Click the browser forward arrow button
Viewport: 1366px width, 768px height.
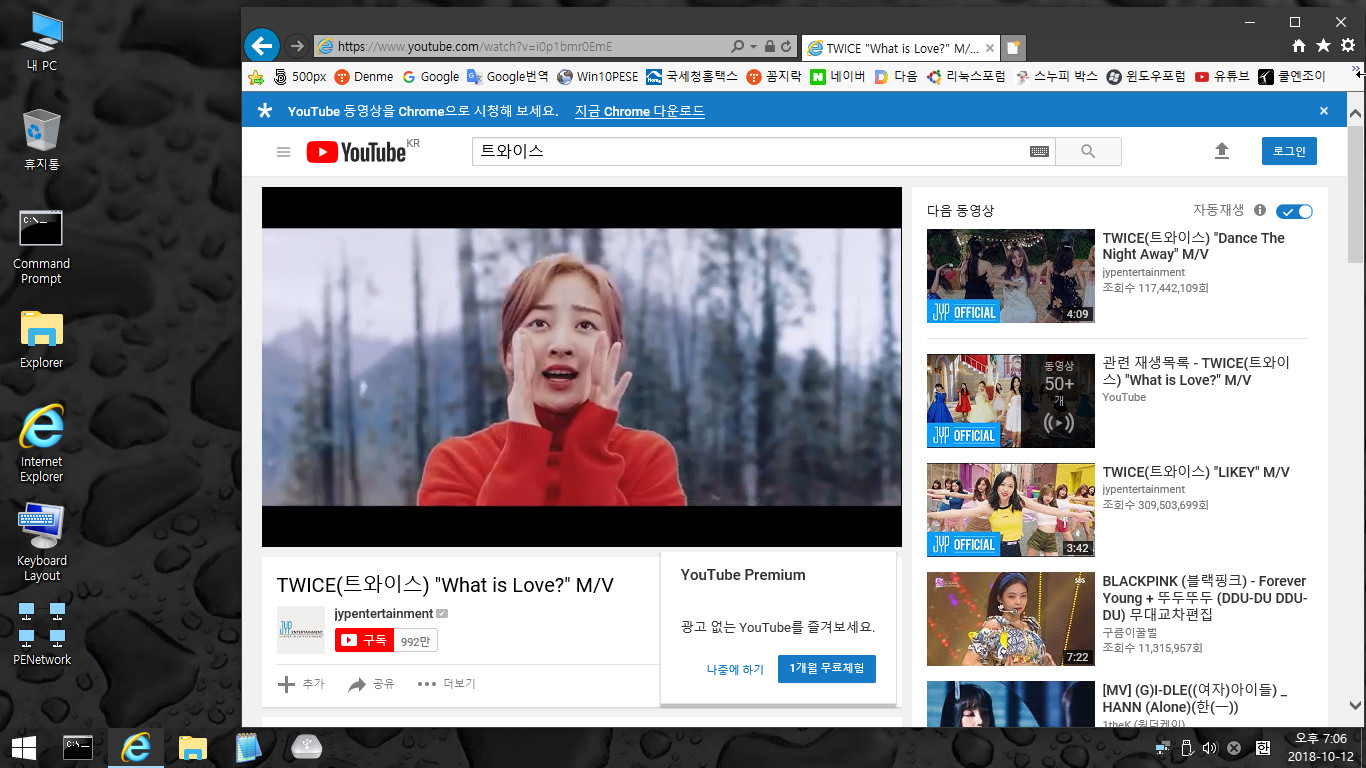pyautogui.click(x=297, y=46)
